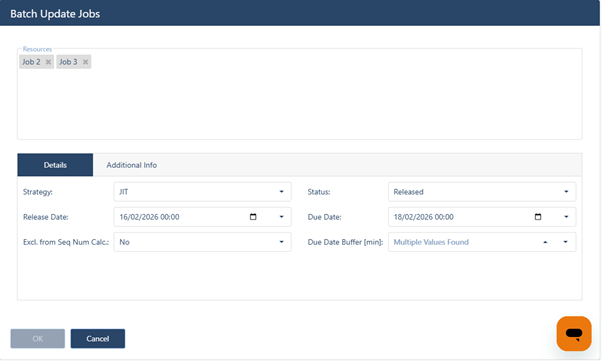This screenshot has height=361, width=602.
Task: Click the OK button
Action: click(38, 338)
